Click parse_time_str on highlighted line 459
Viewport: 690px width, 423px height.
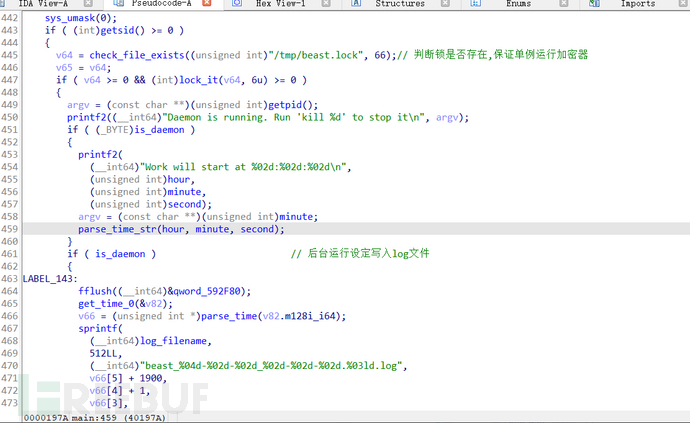click(x=117, y=229)
